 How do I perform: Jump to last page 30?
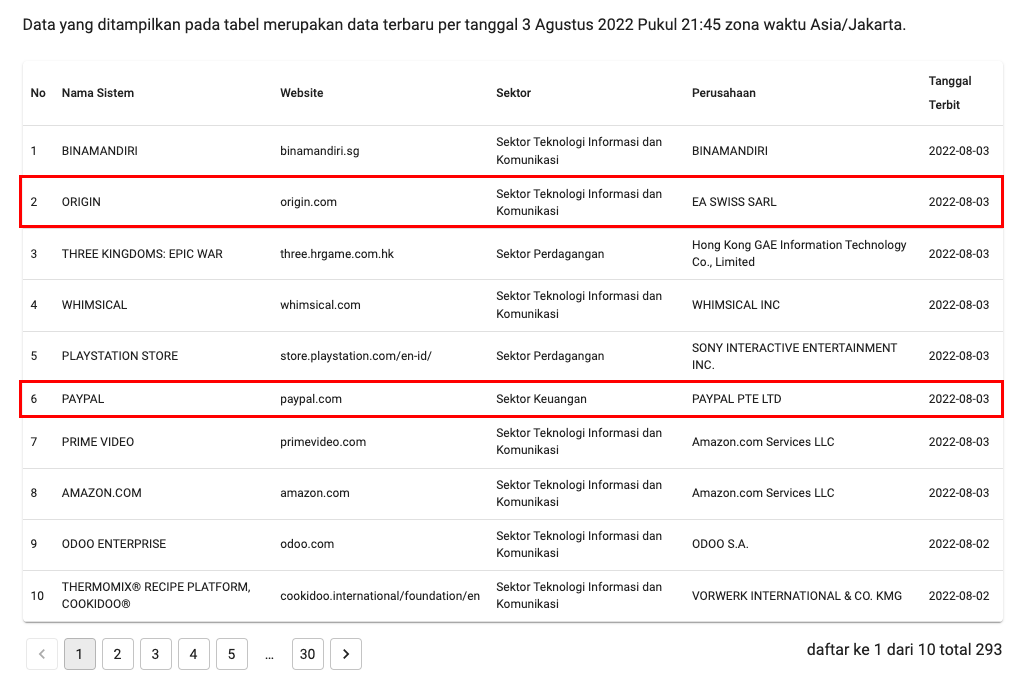tap(307, 654)
